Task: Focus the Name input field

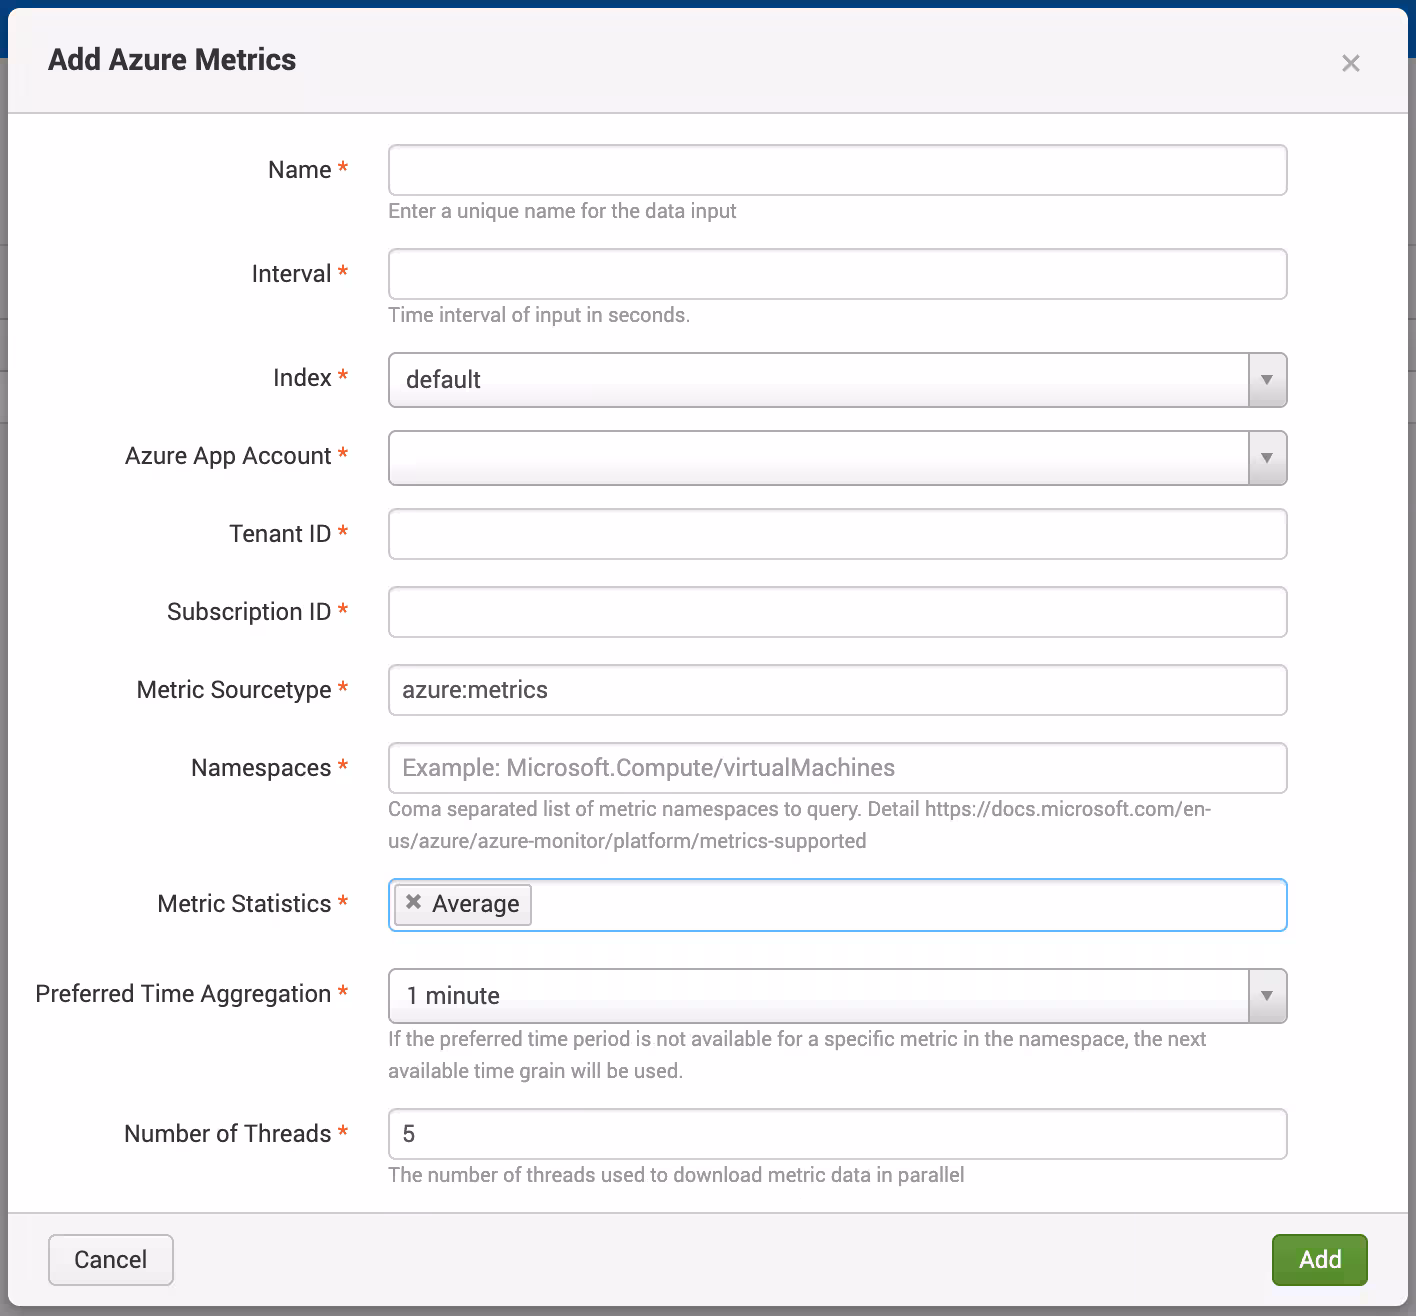Action: (837, 170)
